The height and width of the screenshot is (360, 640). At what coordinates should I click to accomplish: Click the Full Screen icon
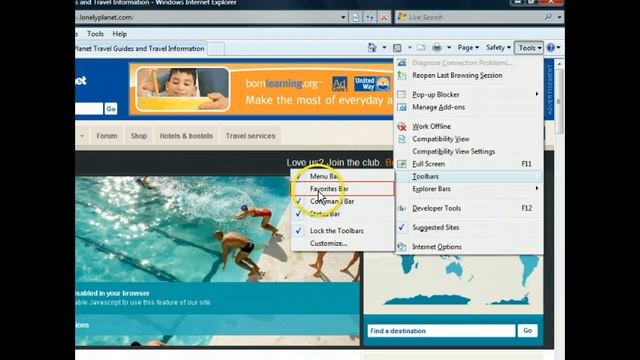click(402, 164)
